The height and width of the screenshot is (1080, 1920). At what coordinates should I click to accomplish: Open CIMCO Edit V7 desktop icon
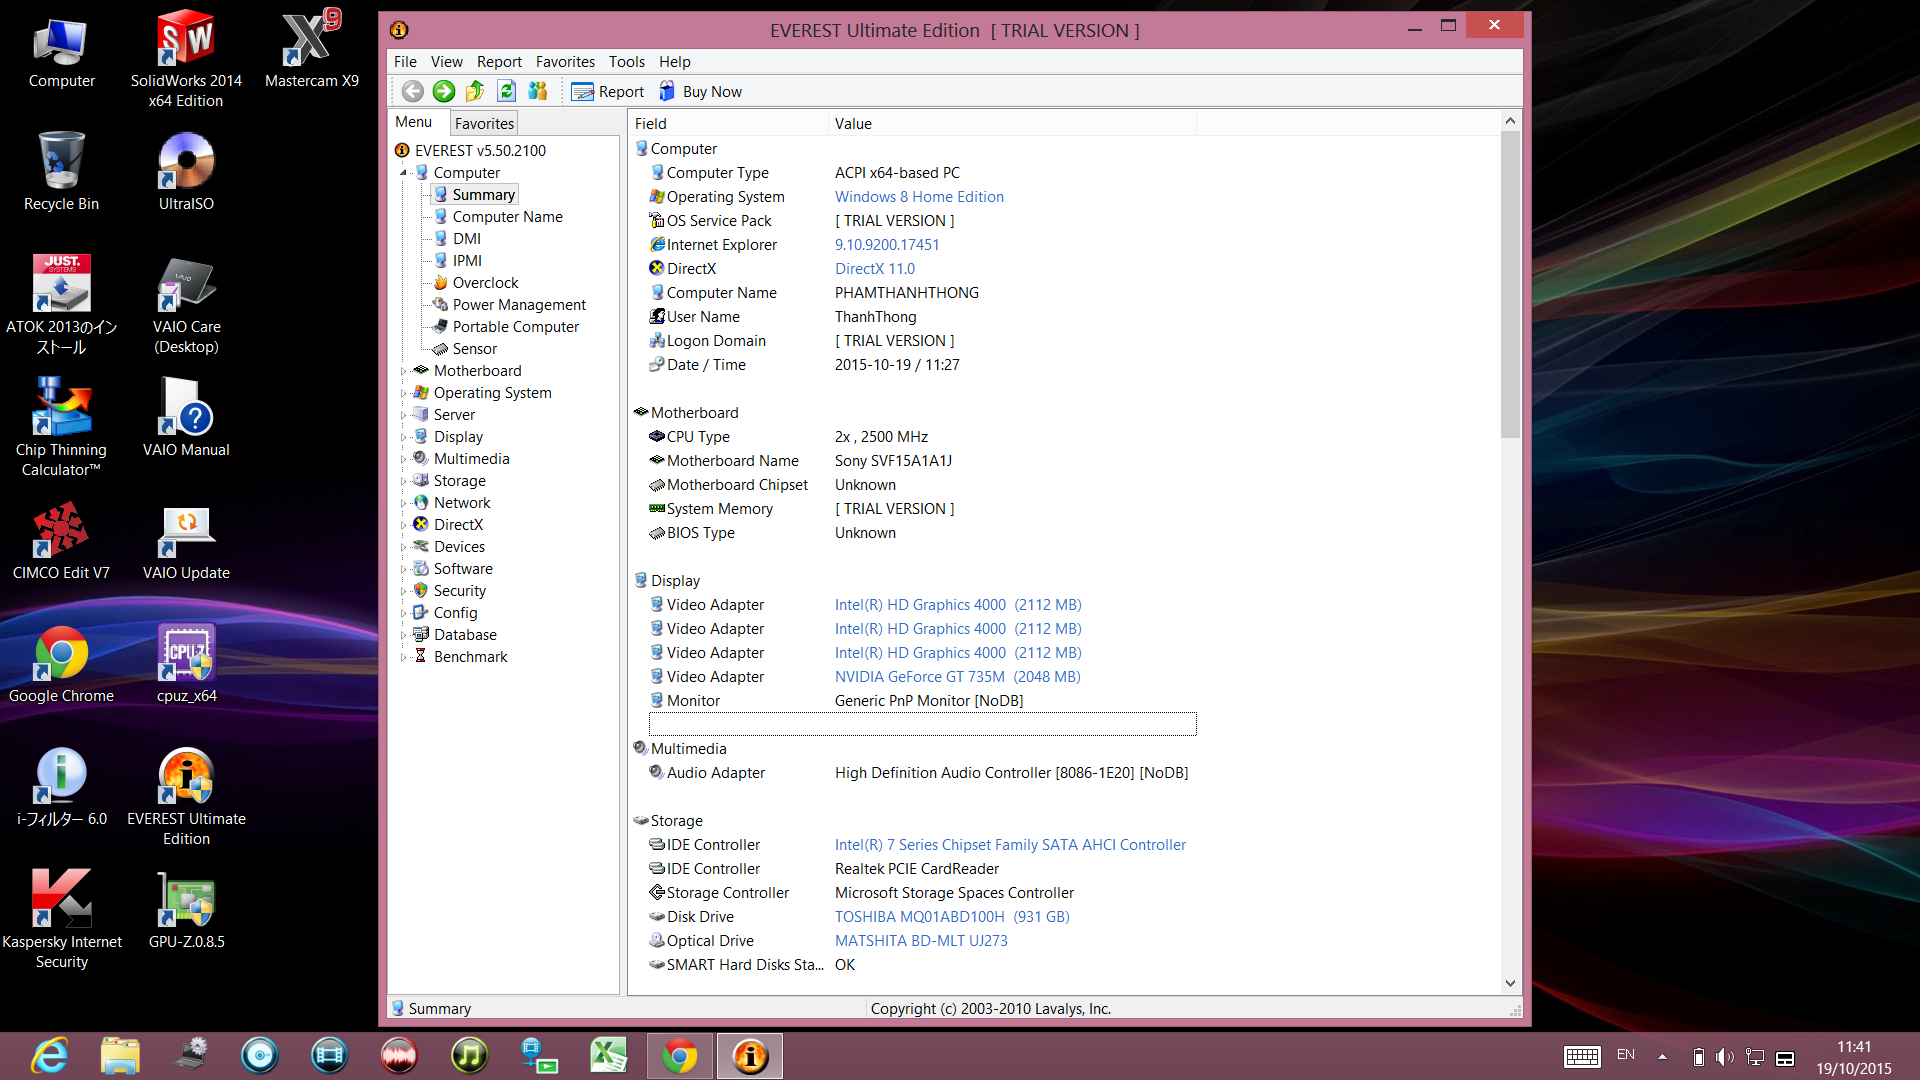(x=61, y=541)
